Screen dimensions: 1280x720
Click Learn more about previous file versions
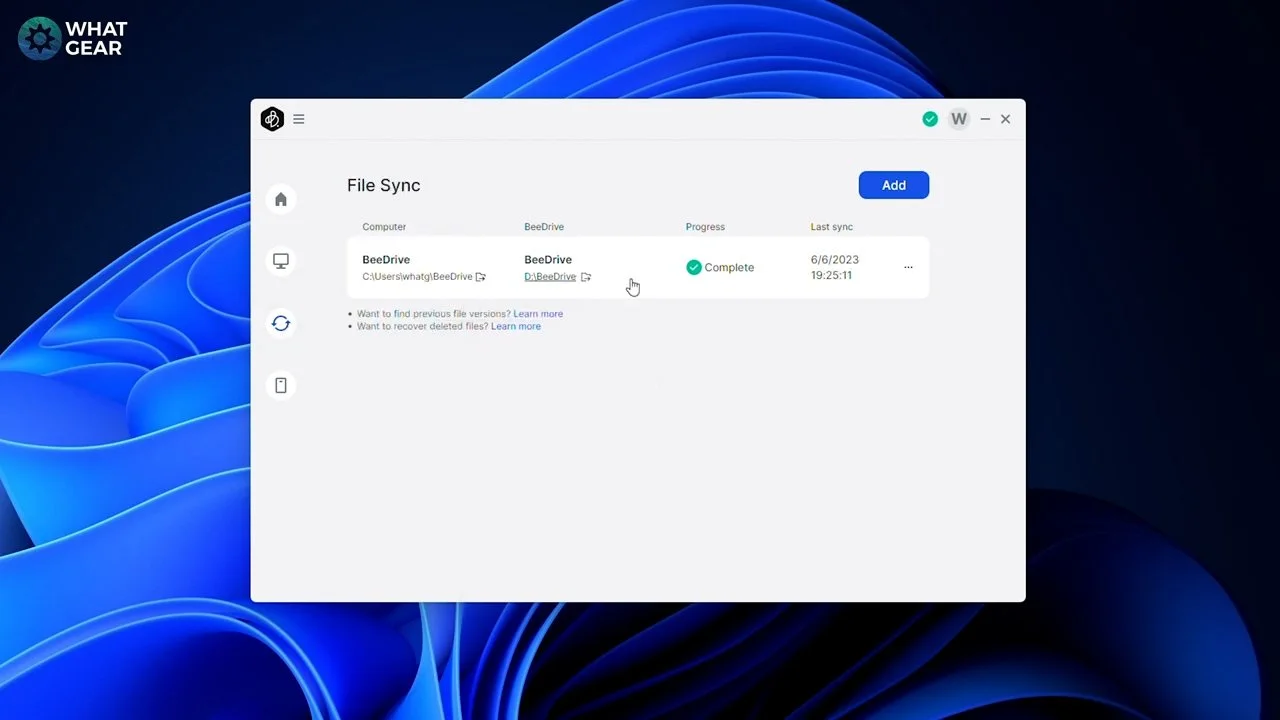(x=538, y=314)
